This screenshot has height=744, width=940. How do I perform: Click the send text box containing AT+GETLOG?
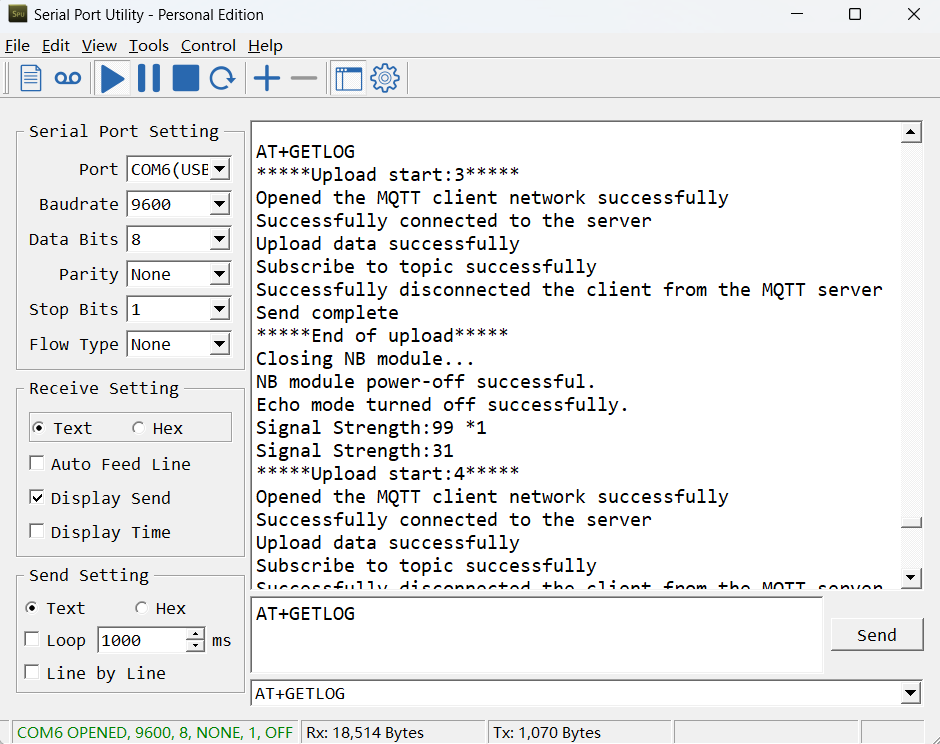[x=537, y=635]
